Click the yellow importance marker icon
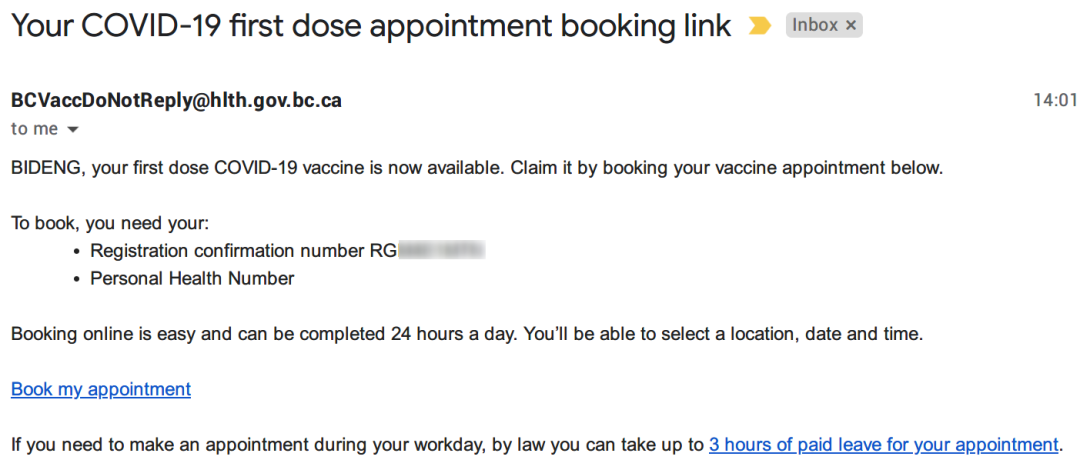Viewport: 1080px width, 460px height. (x=760, y=26)
